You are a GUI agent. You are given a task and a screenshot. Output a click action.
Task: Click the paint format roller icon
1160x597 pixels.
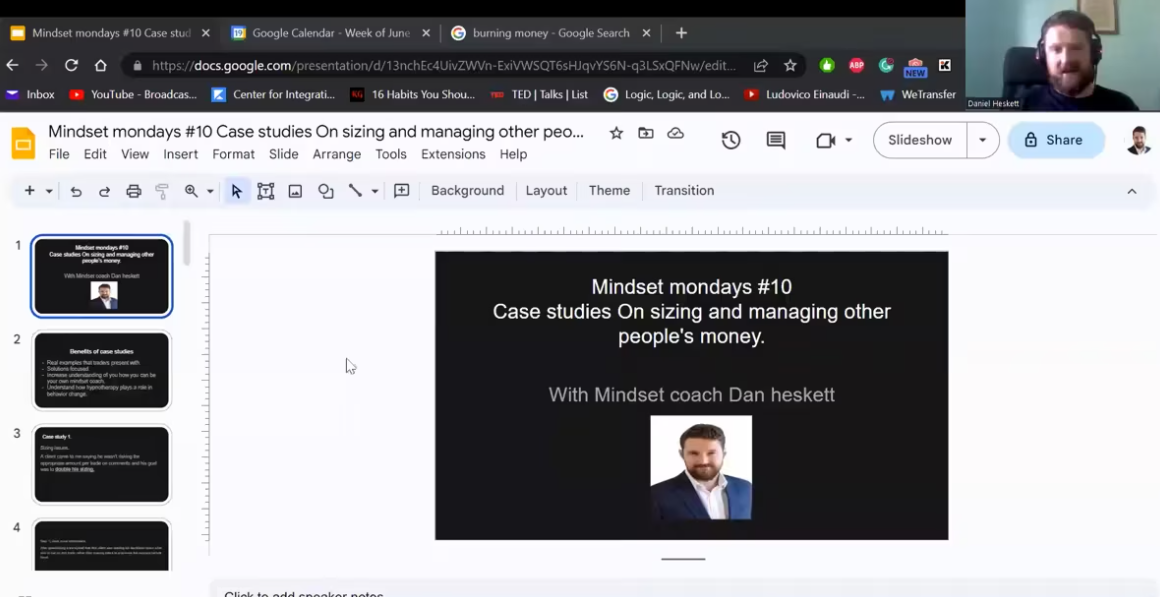click(162, 191)
